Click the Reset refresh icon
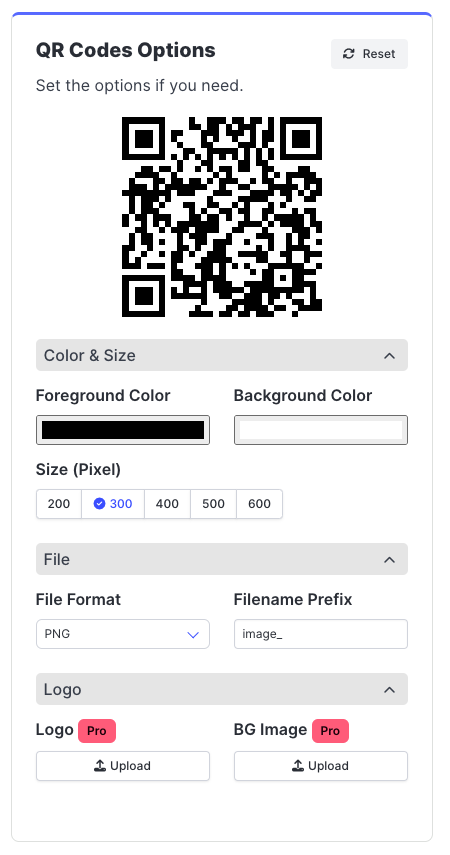 tap(348, 54)
